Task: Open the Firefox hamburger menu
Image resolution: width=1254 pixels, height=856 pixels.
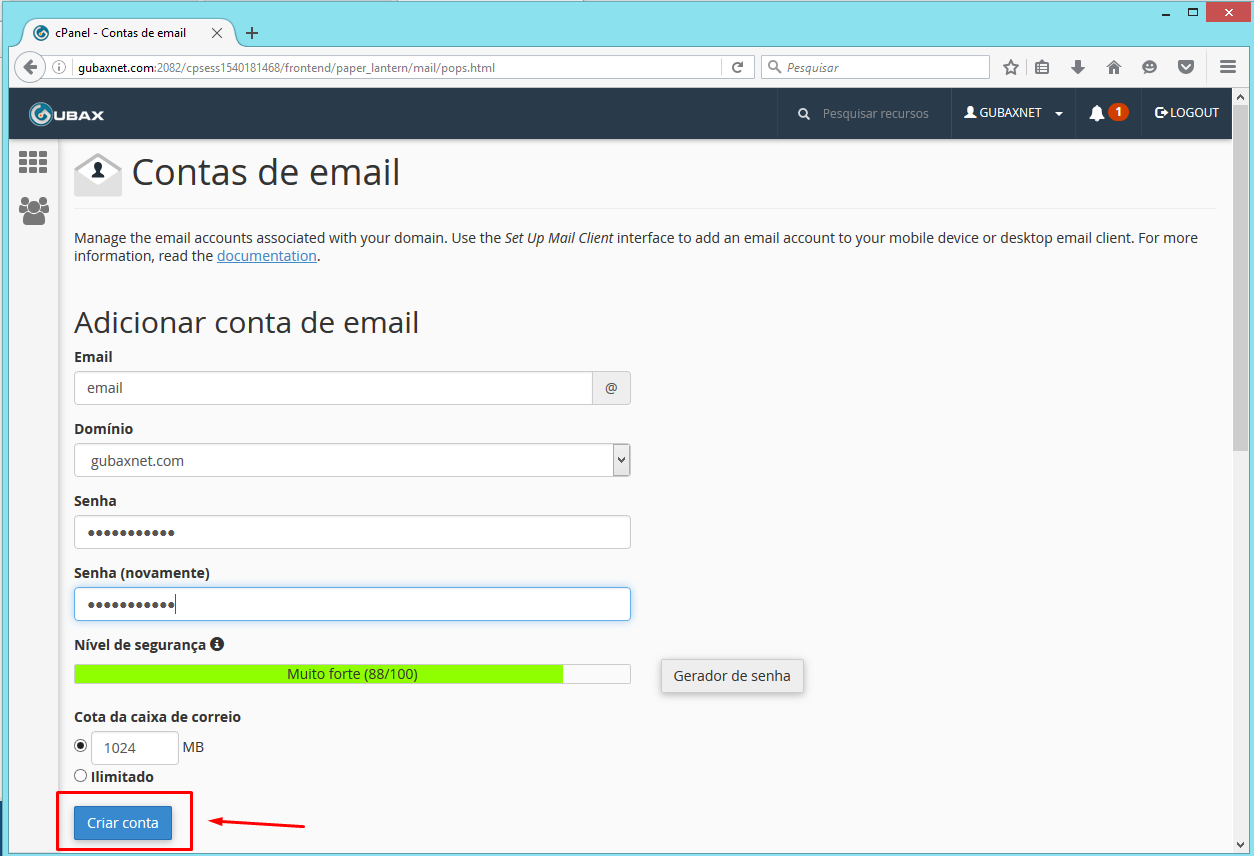Action: [1227, 67]
